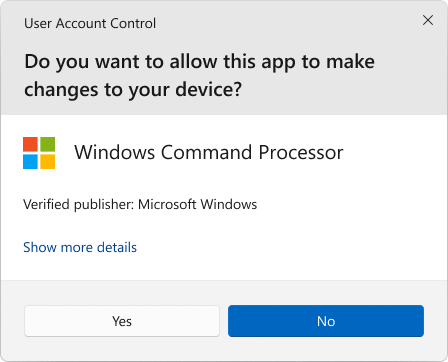Click the yellow square of Windows logo
This screenshot has height=362, width=448.
pos(48,162)
